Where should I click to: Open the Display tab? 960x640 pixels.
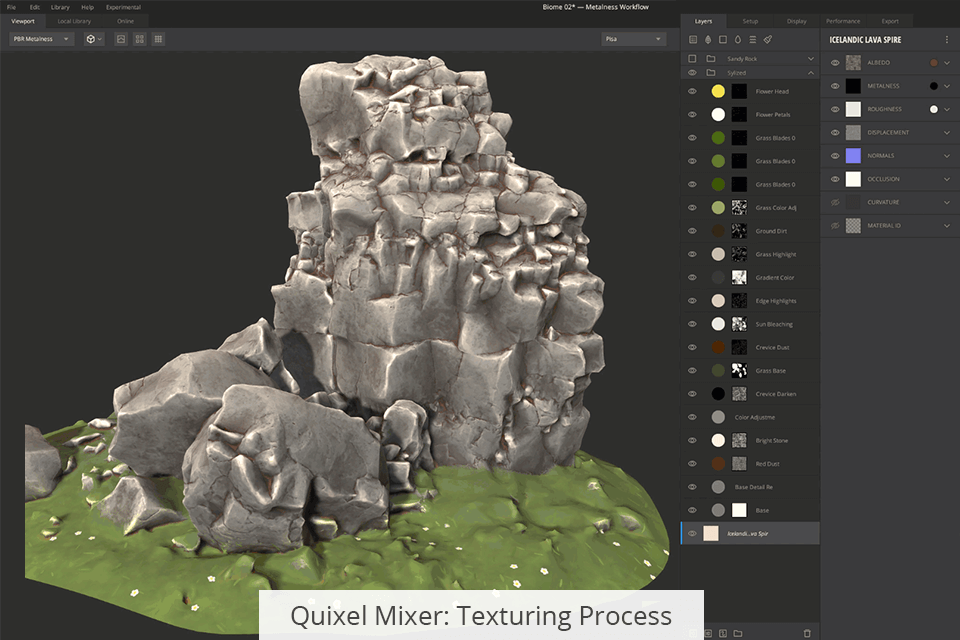pos(797,21)
